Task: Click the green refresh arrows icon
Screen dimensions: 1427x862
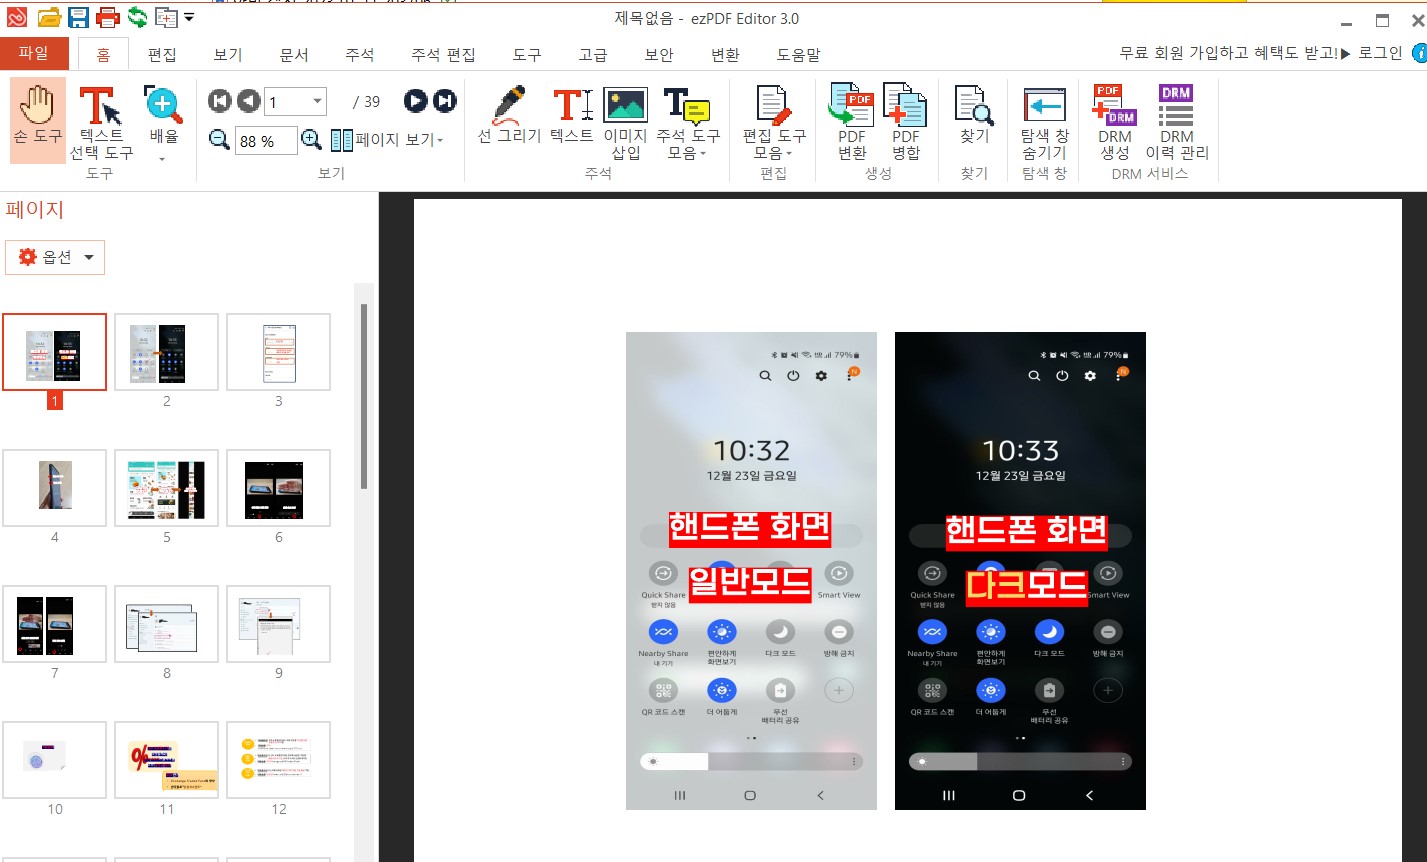Action: (x=137, y=18)
